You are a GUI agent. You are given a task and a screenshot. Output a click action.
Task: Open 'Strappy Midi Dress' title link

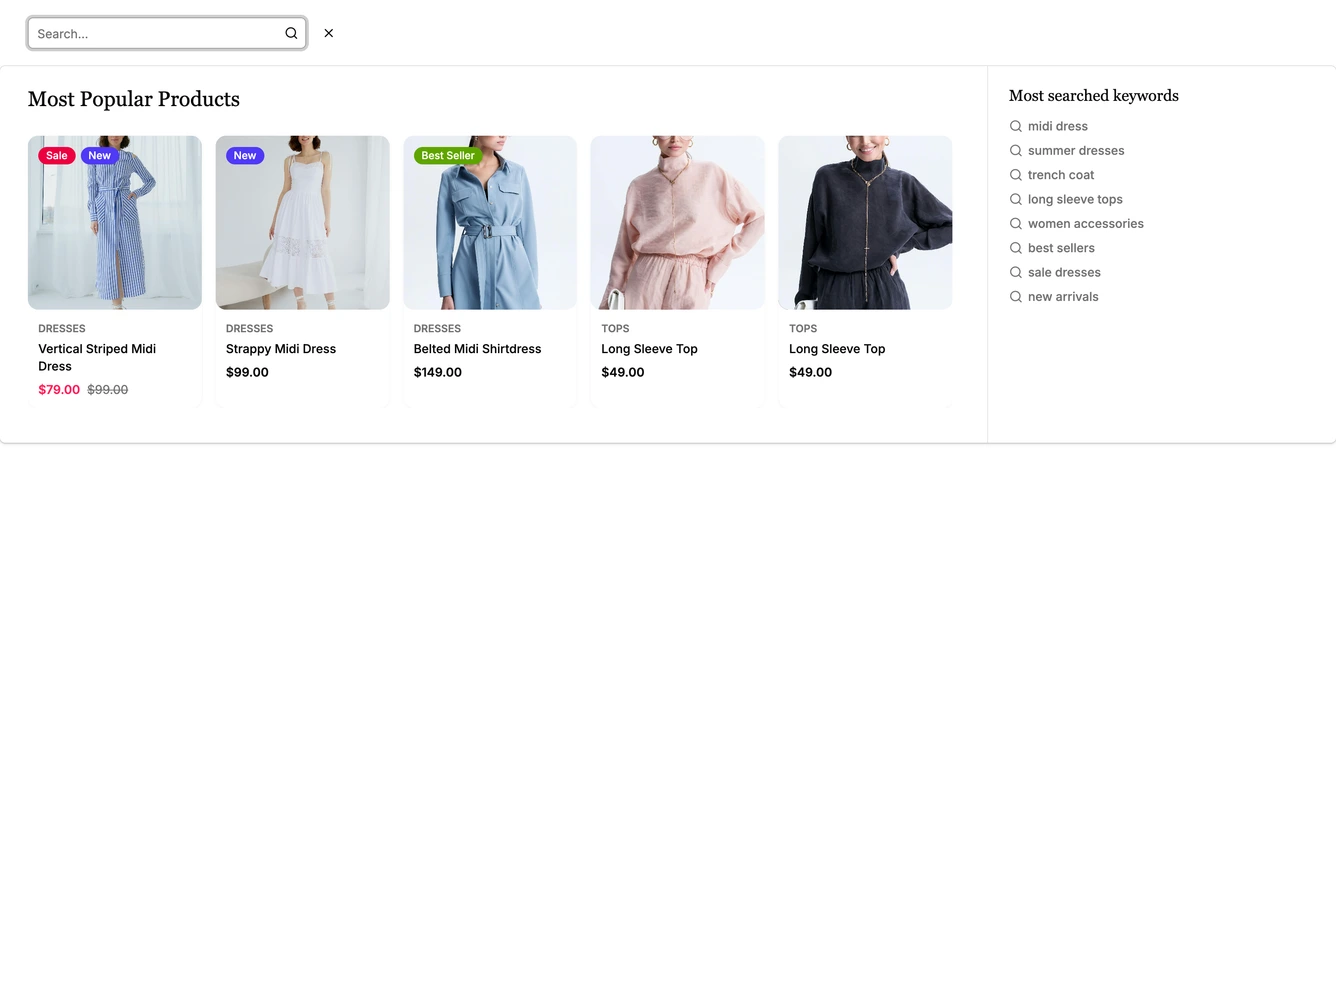pos(281,349)
